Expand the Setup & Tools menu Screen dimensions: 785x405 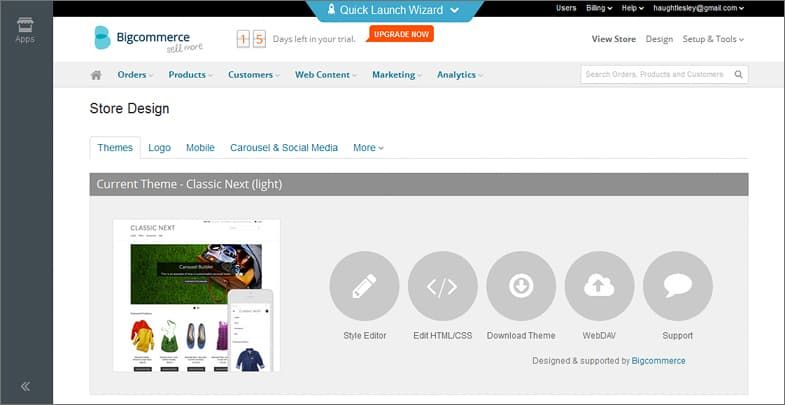[x=713, y=39]
